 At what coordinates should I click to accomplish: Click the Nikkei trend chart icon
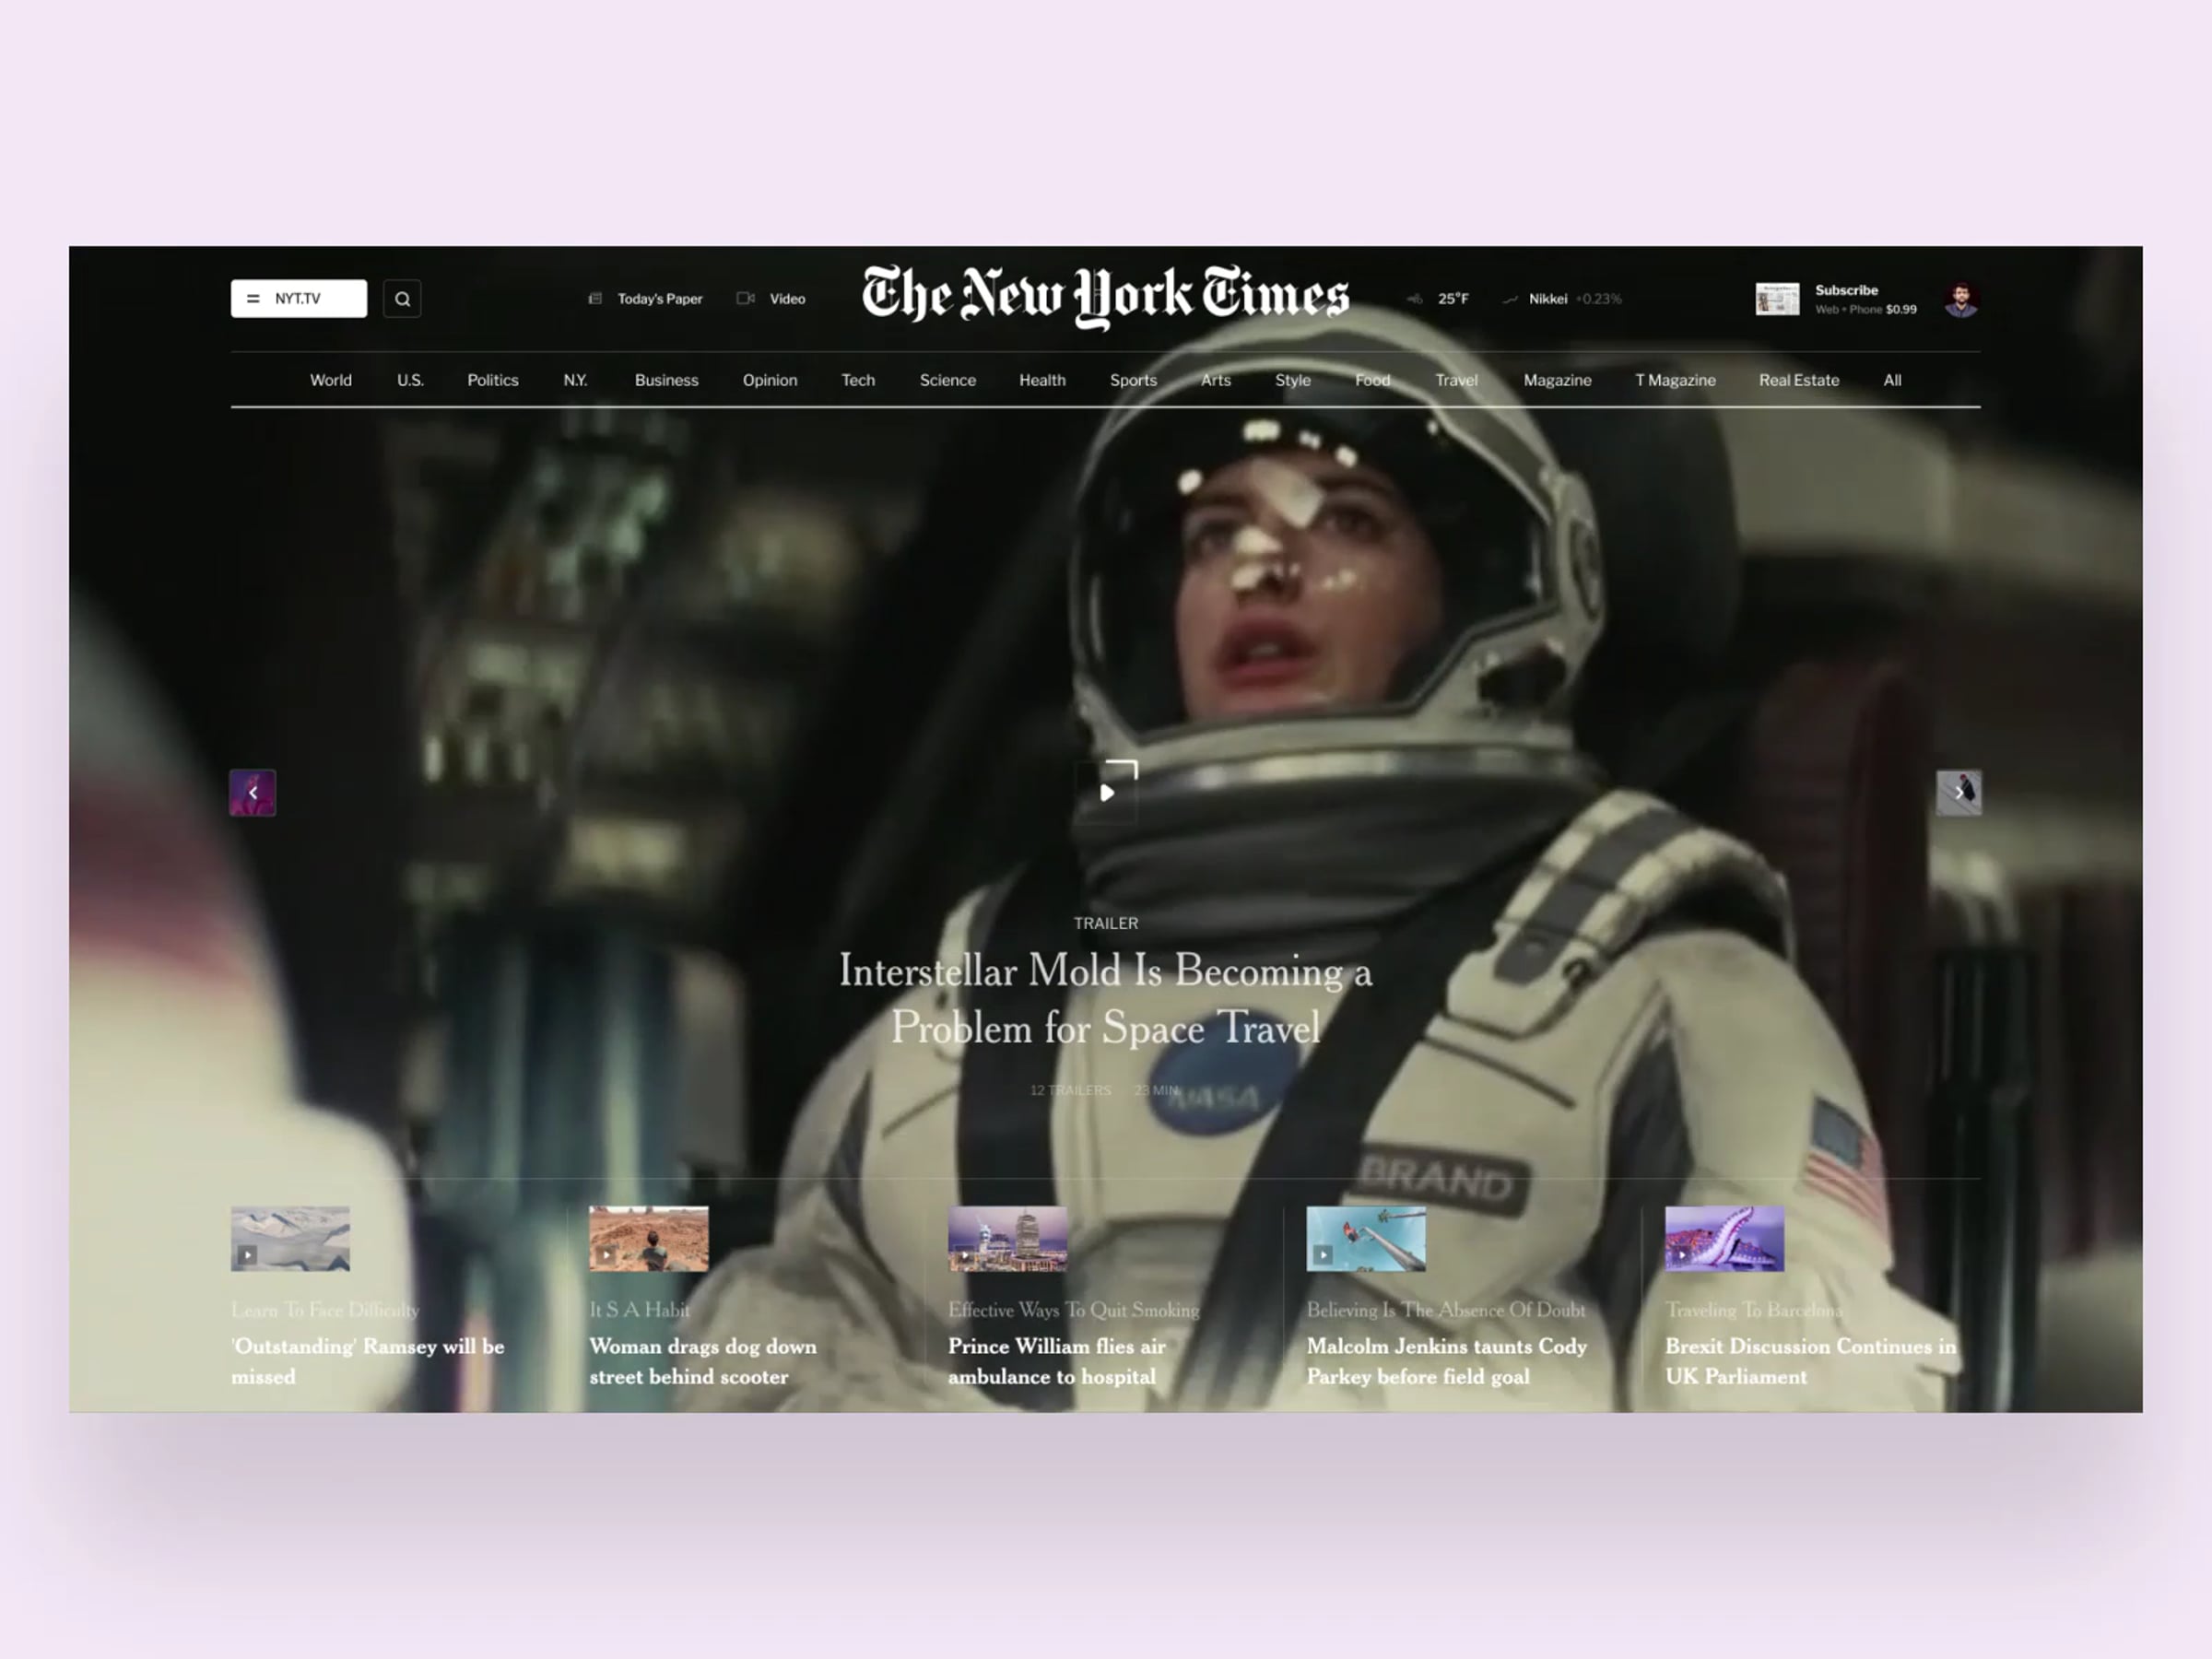pyautogui.click(x=1510, y=299)
